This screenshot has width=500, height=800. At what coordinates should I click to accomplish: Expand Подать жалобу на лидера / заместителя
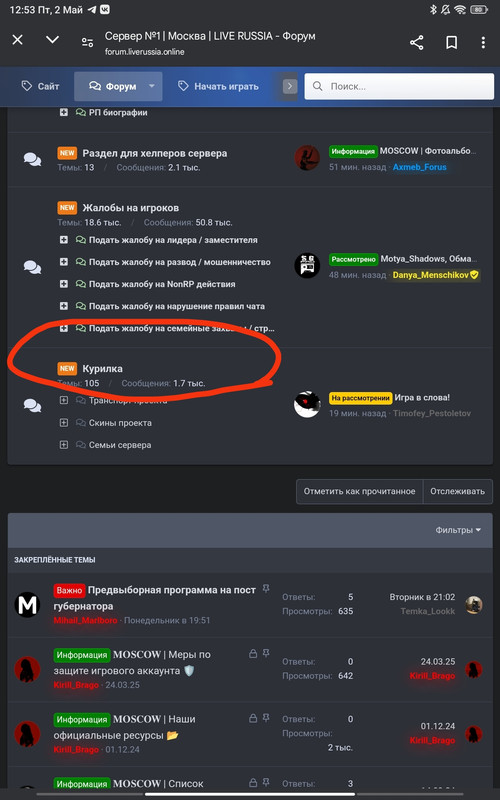click(64, 240)
